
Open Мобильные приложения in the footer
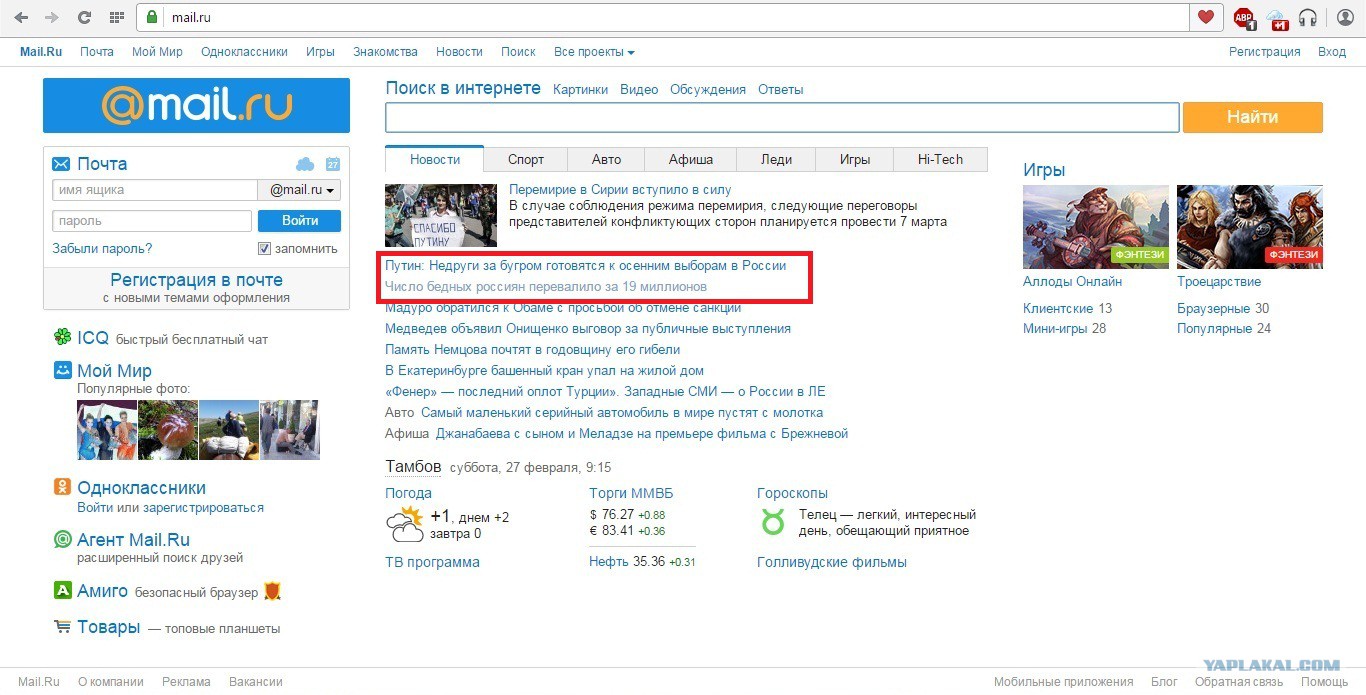(x=1064, y=682)
